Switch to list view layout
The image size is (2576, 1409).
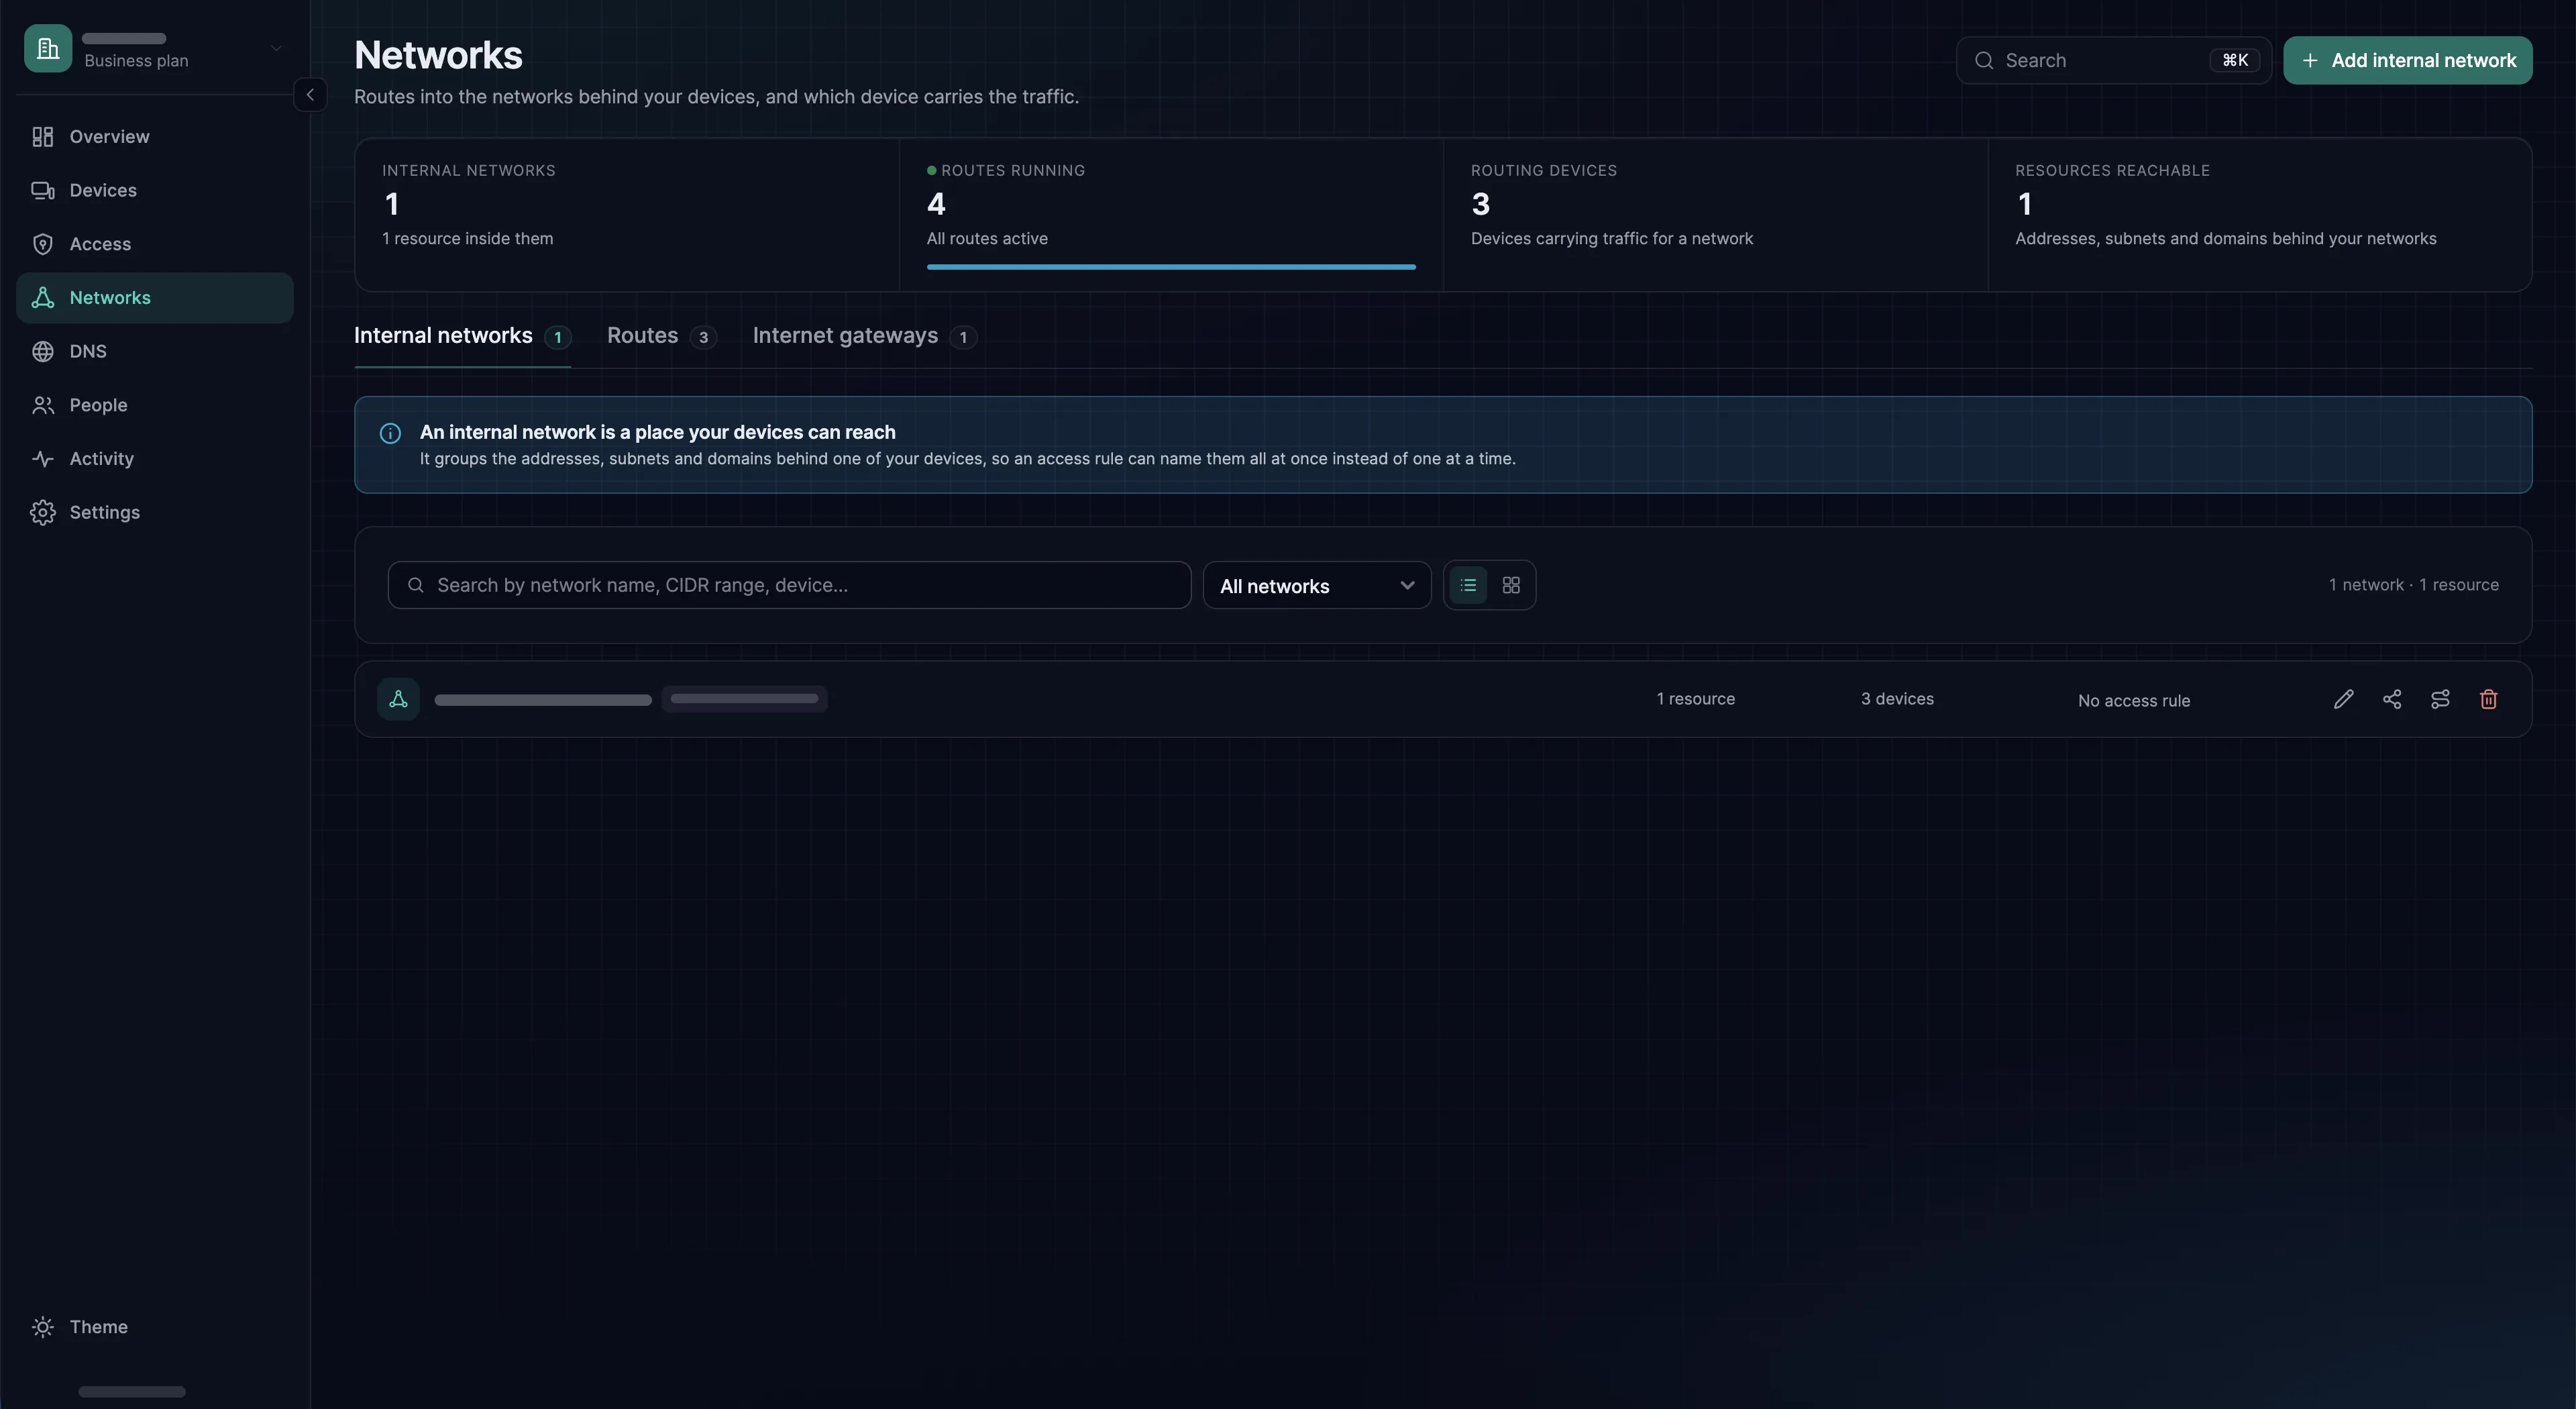point(1468,585)
